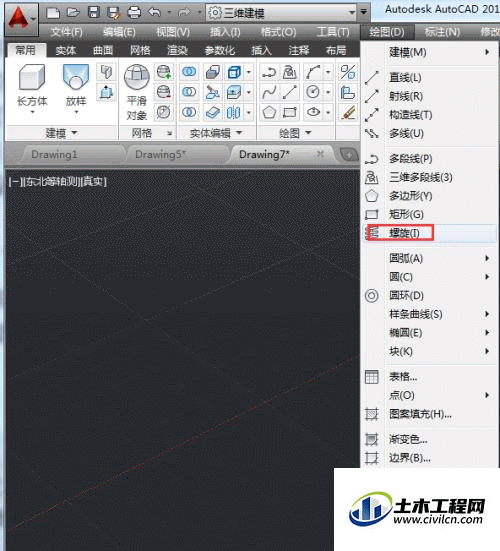Viewport: 500px width, 551px height.
Task: Click the line tool icon in ribbon
Action: (x=290, y=92)
